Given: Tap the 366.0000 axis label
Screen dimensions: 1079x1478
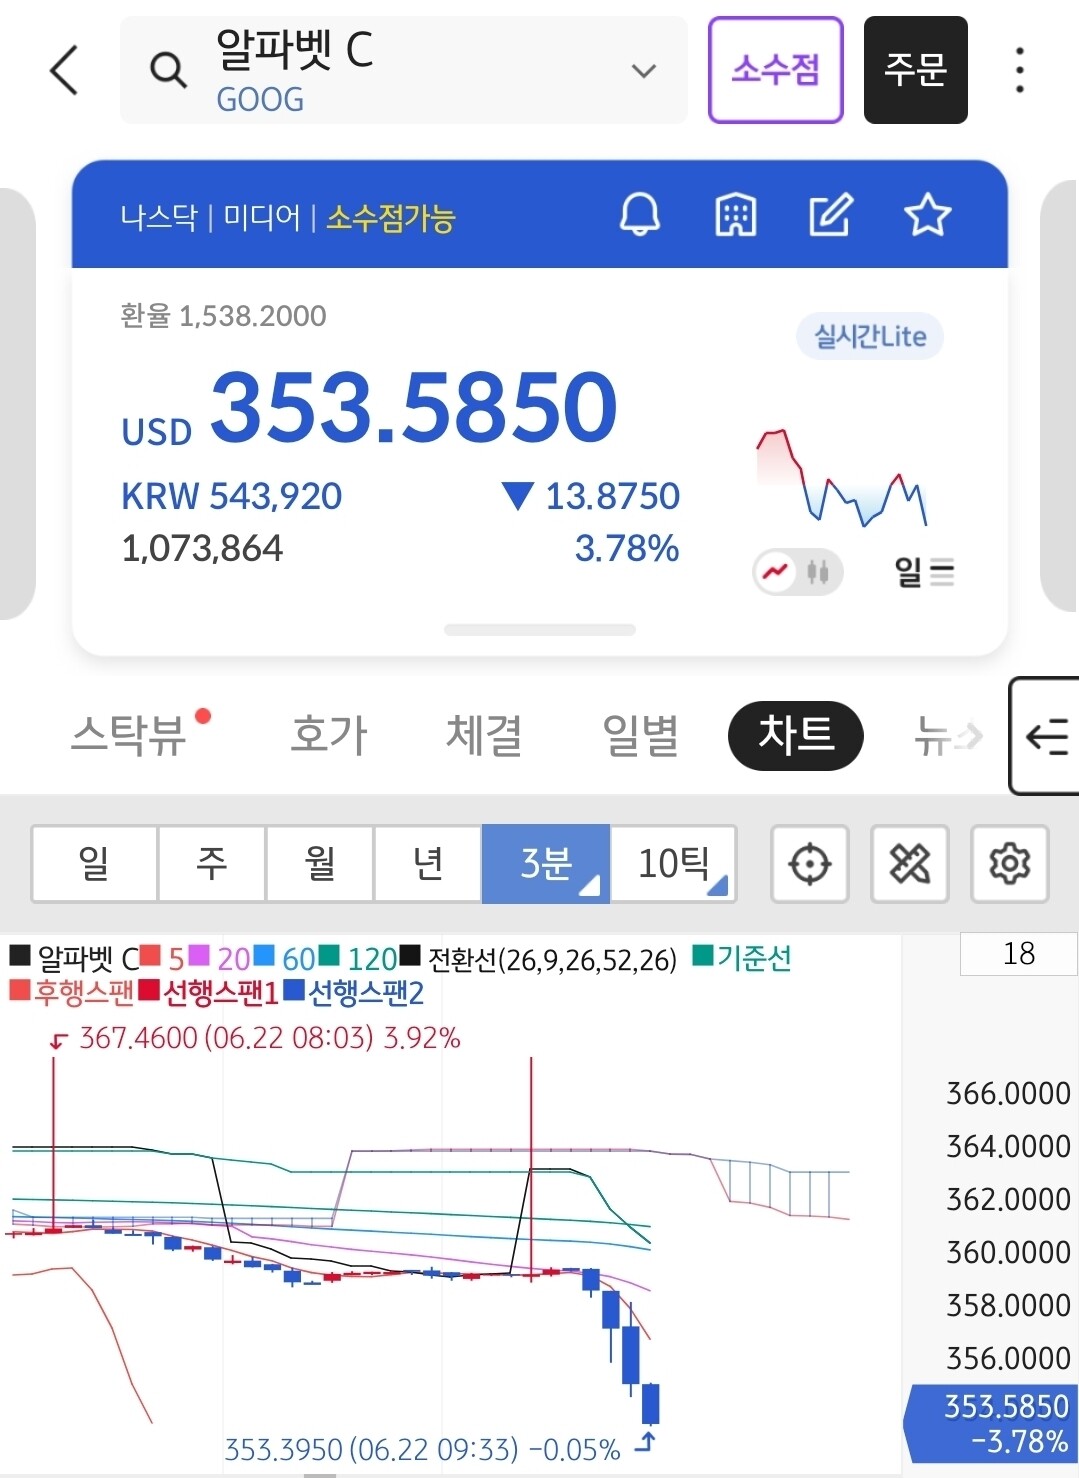Looking at the screenshot, I should (x=1008, y=1093).
